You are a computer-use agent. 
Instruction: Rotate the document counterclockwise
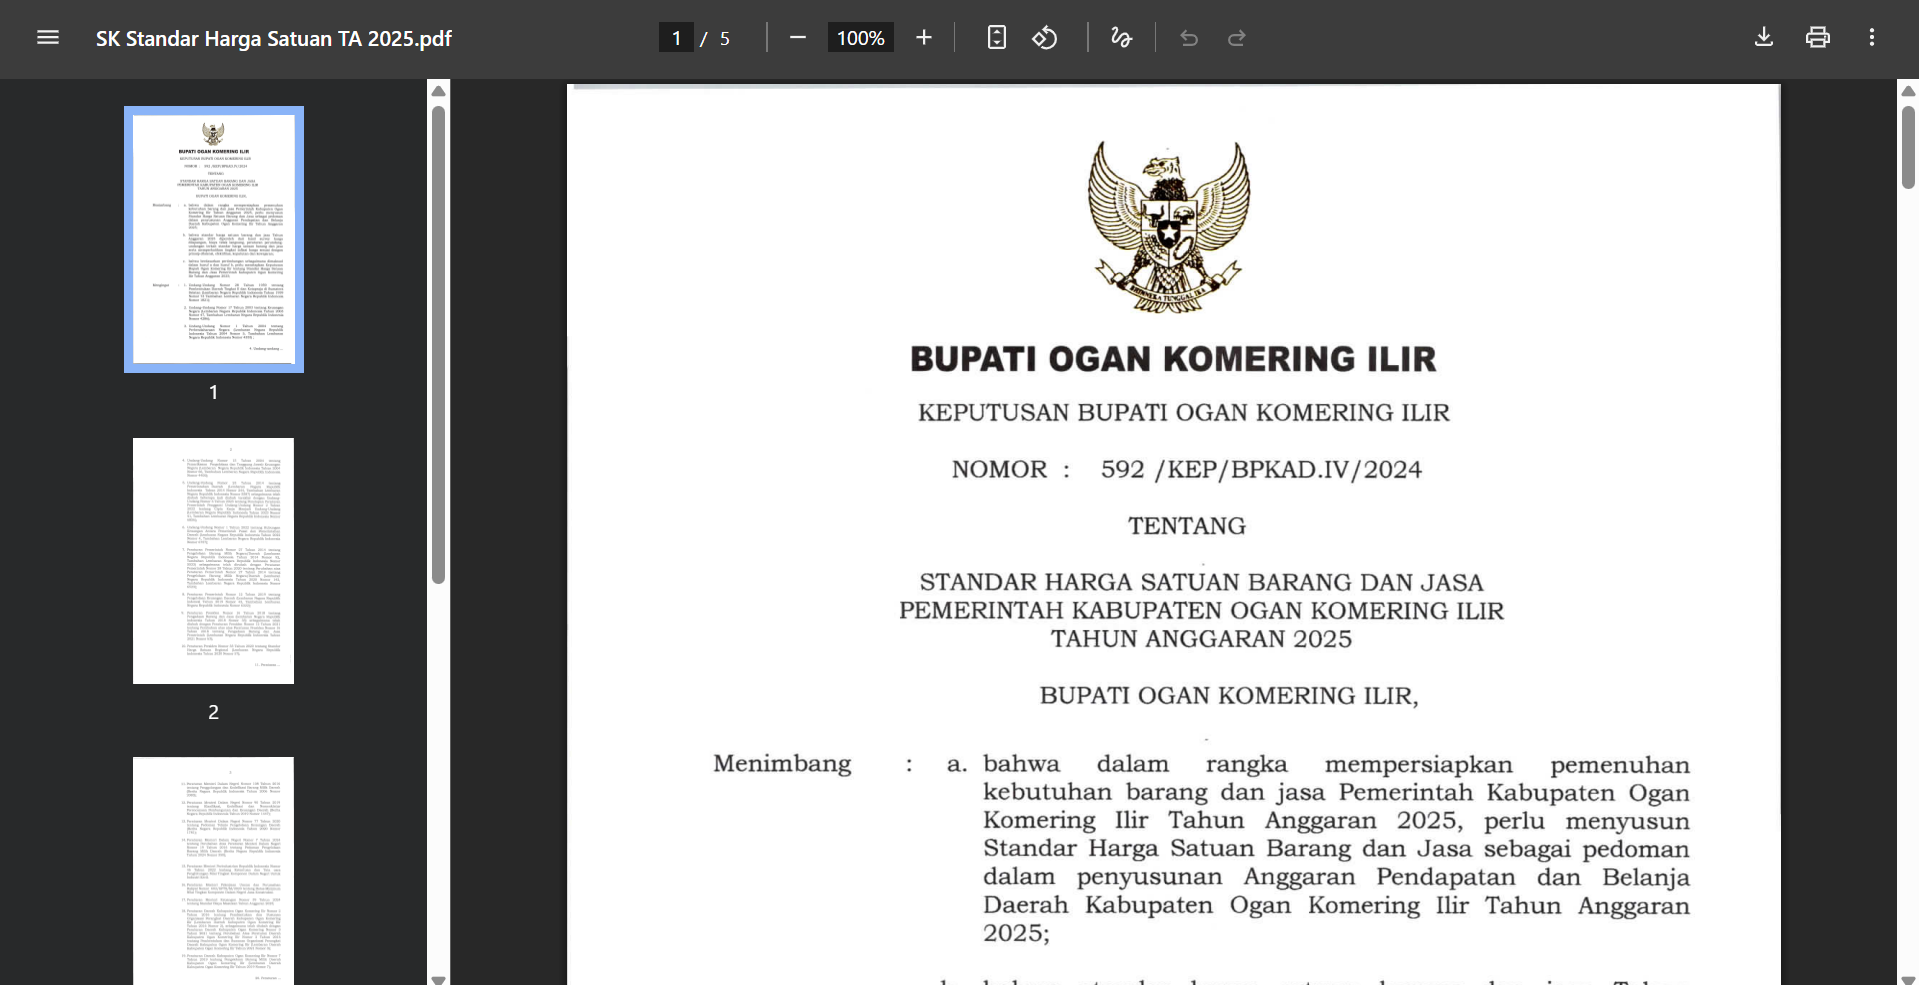(x=1045, y=38)
